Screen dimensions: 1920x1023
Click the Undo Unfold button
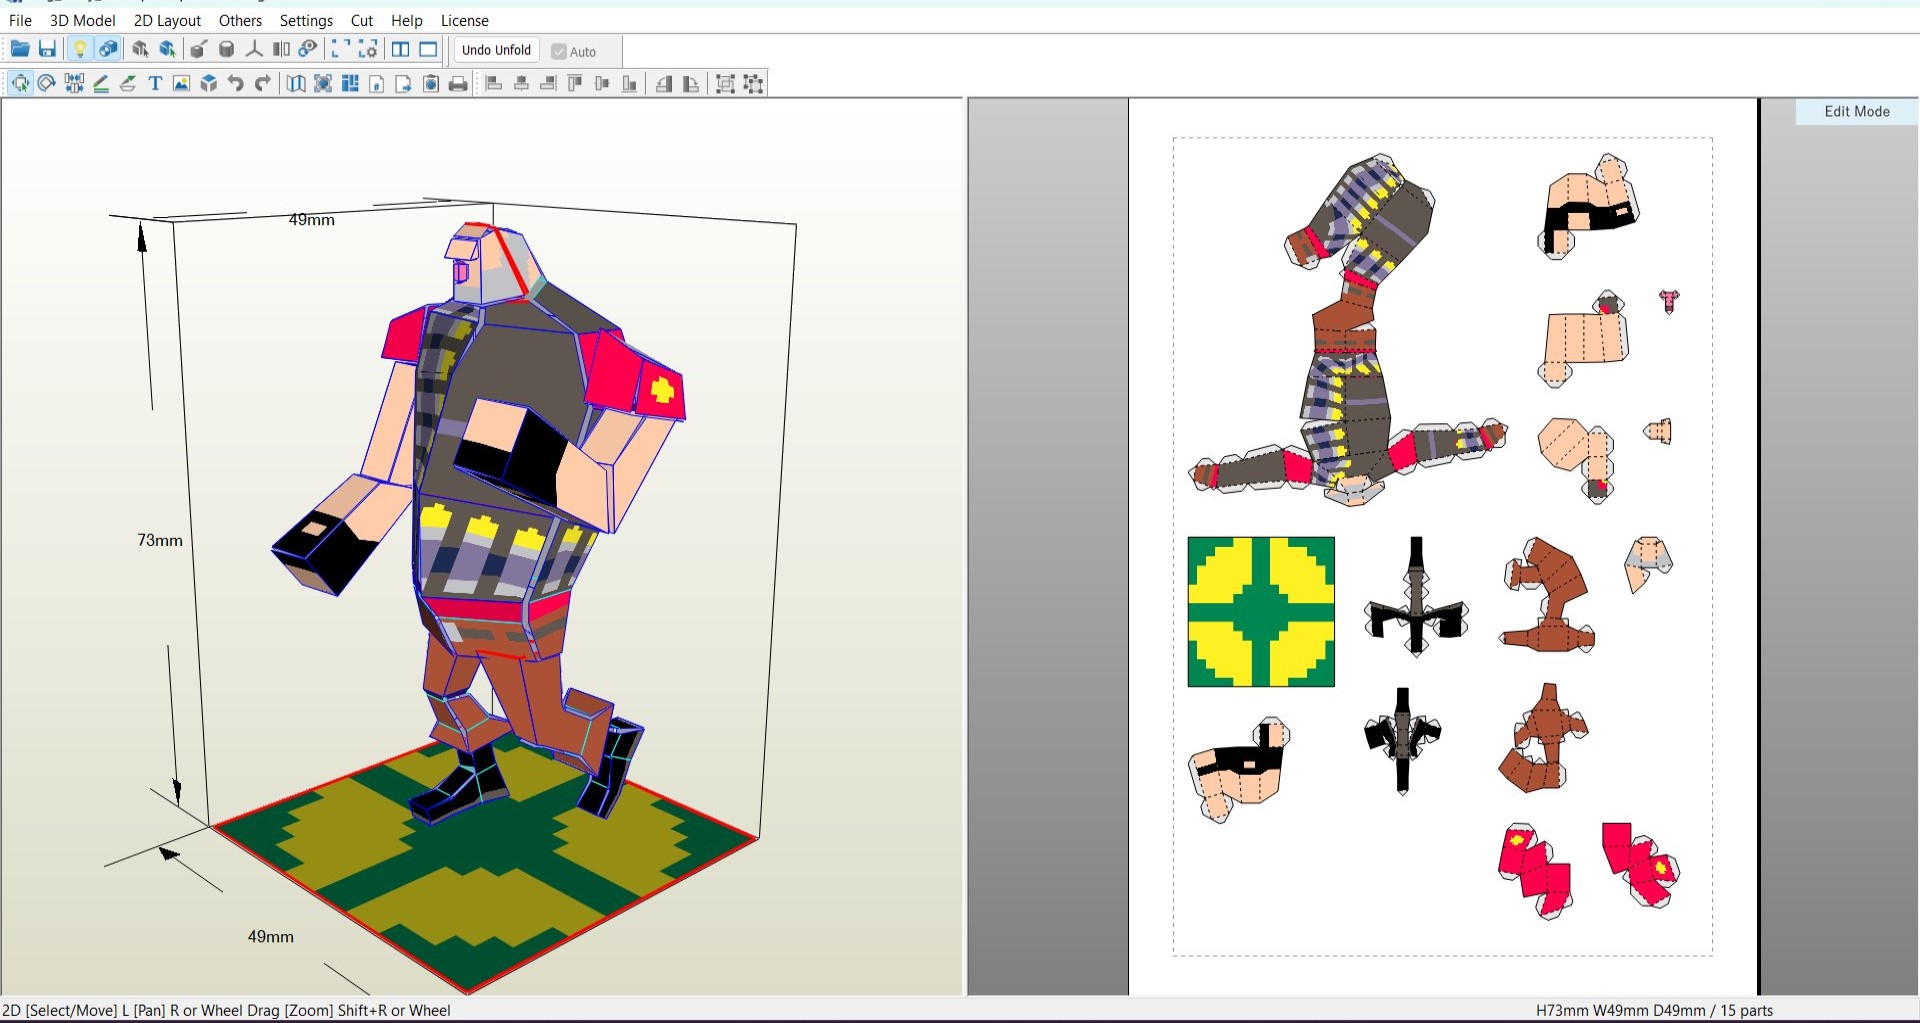[495, 50]
